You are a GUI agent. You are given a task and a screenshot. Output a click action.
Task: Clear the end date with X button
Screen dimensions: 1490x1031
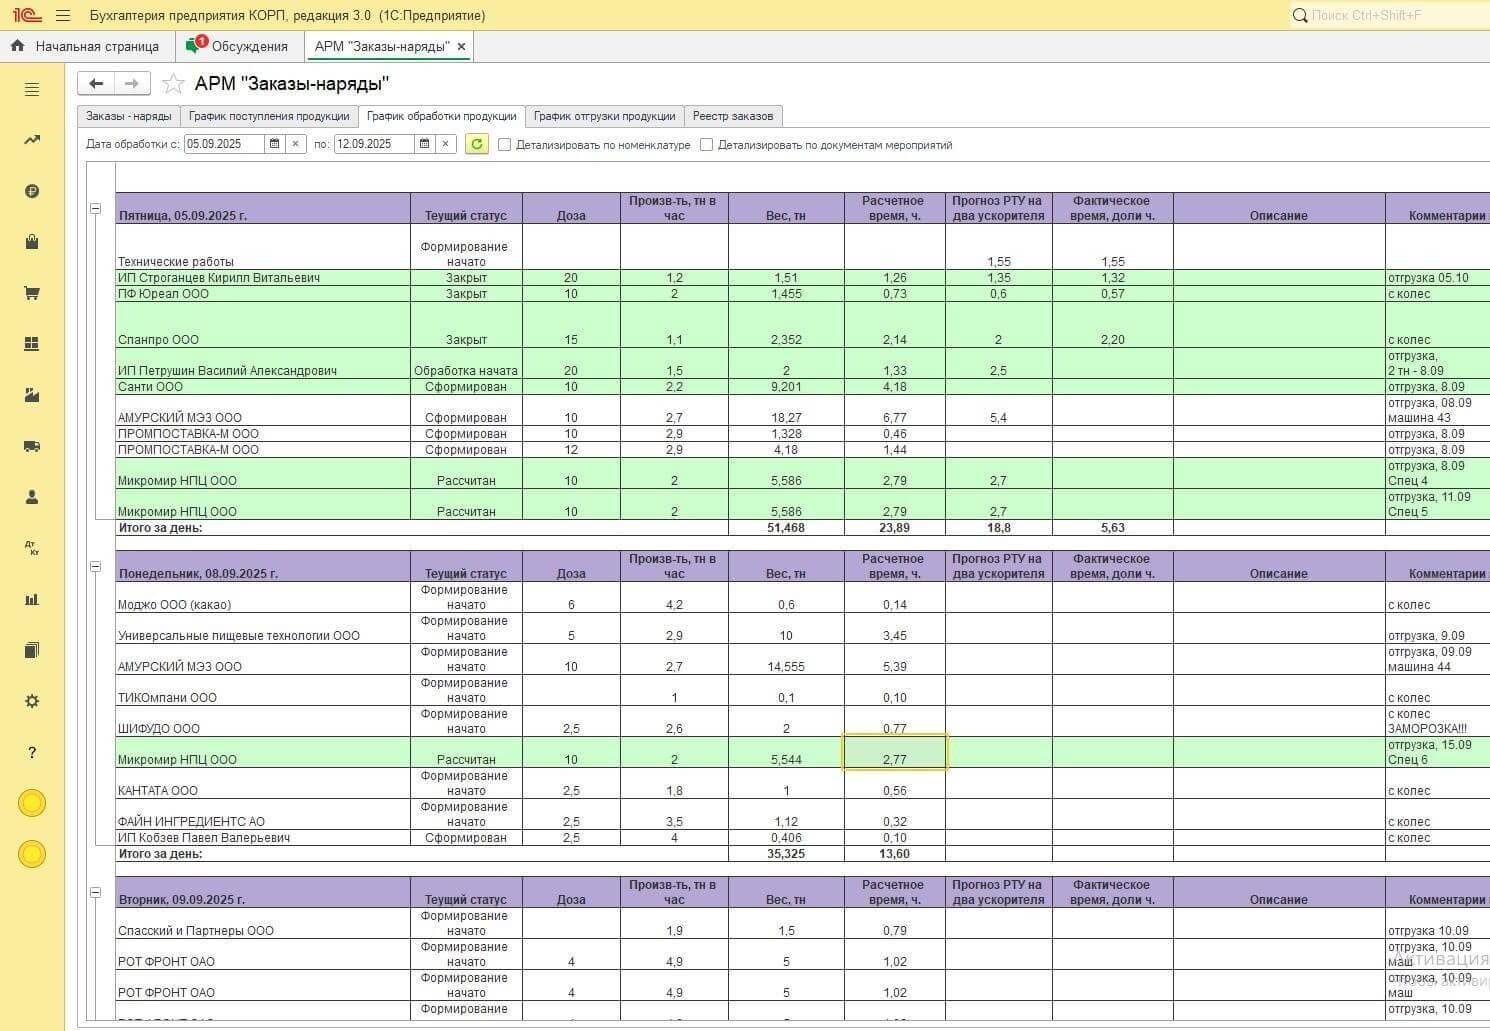(446, 144)
